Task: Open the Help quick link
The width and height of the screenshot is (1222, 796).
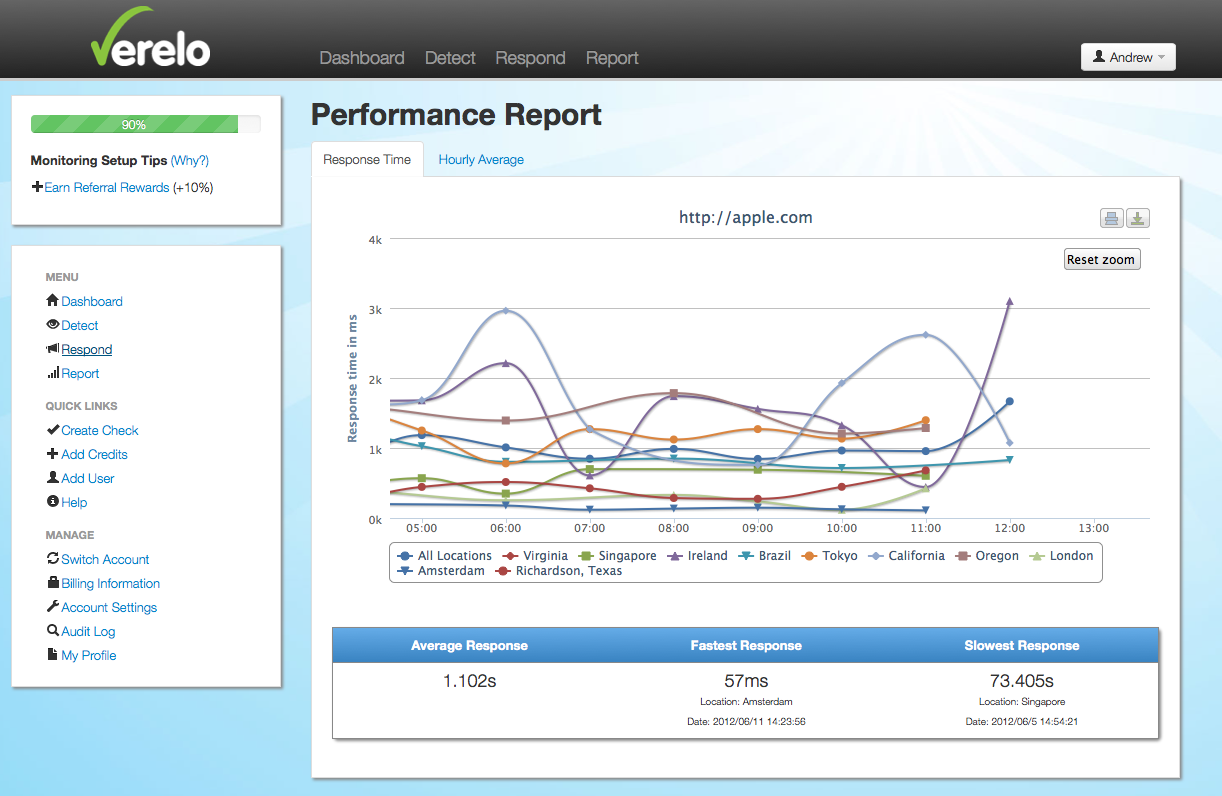Action: point(74,502)
